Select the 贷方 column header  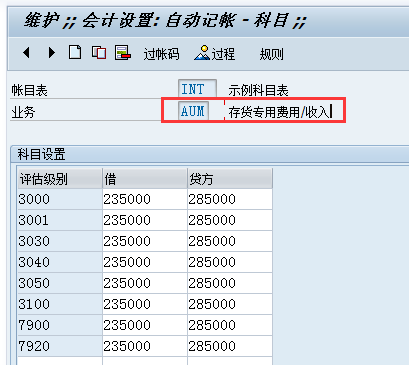pos(230,179)
